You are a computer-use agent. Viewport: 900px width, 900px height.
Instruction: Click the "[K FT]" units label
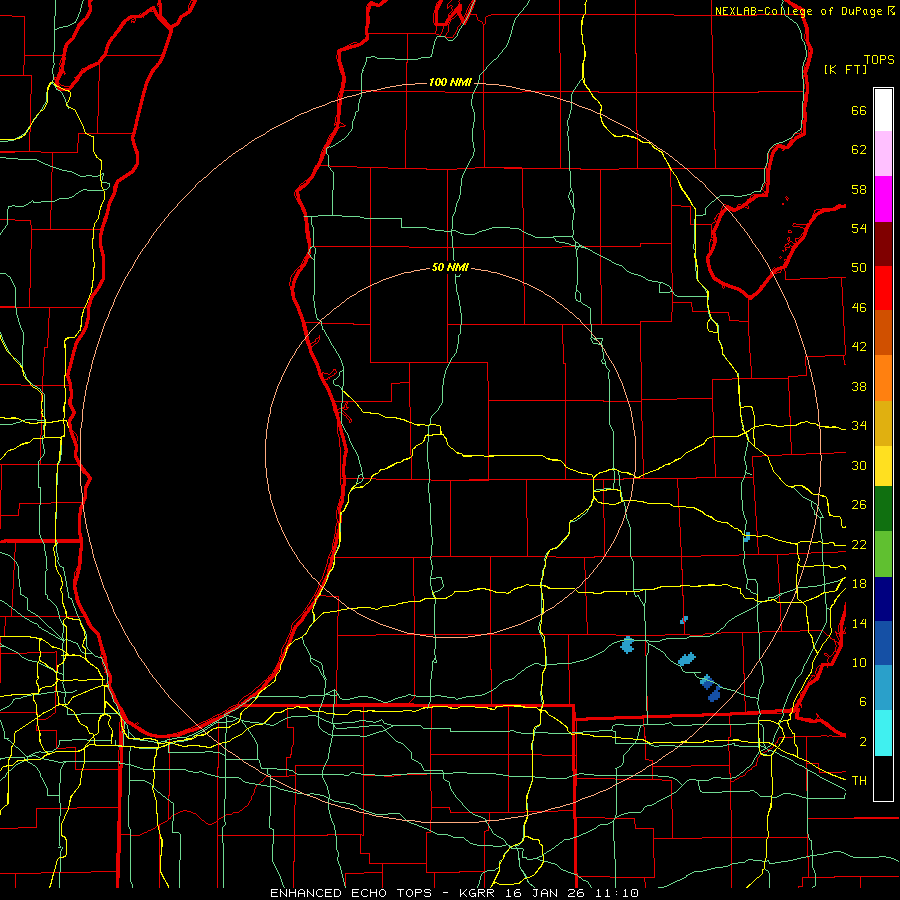845,69
